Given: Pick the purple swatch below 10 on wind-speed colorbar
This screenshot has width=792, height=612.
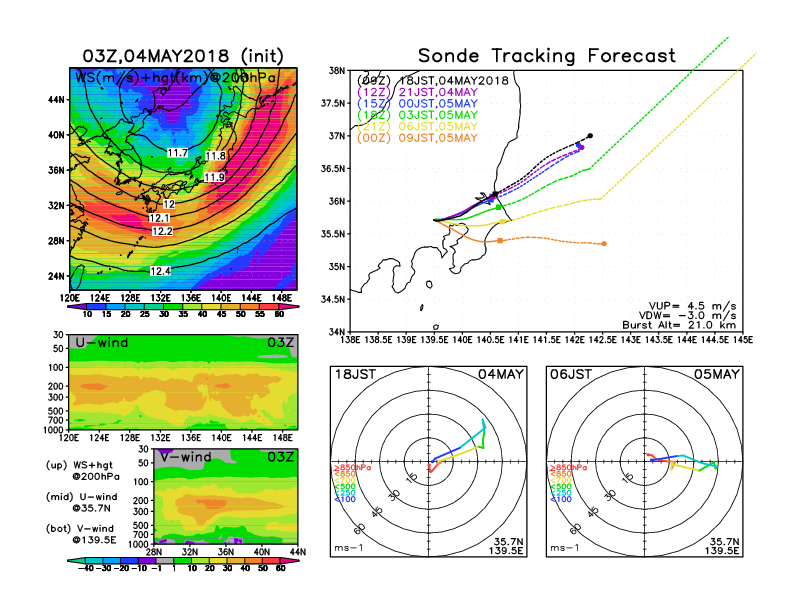Looking at the screenshot, I should coord(77,307).
